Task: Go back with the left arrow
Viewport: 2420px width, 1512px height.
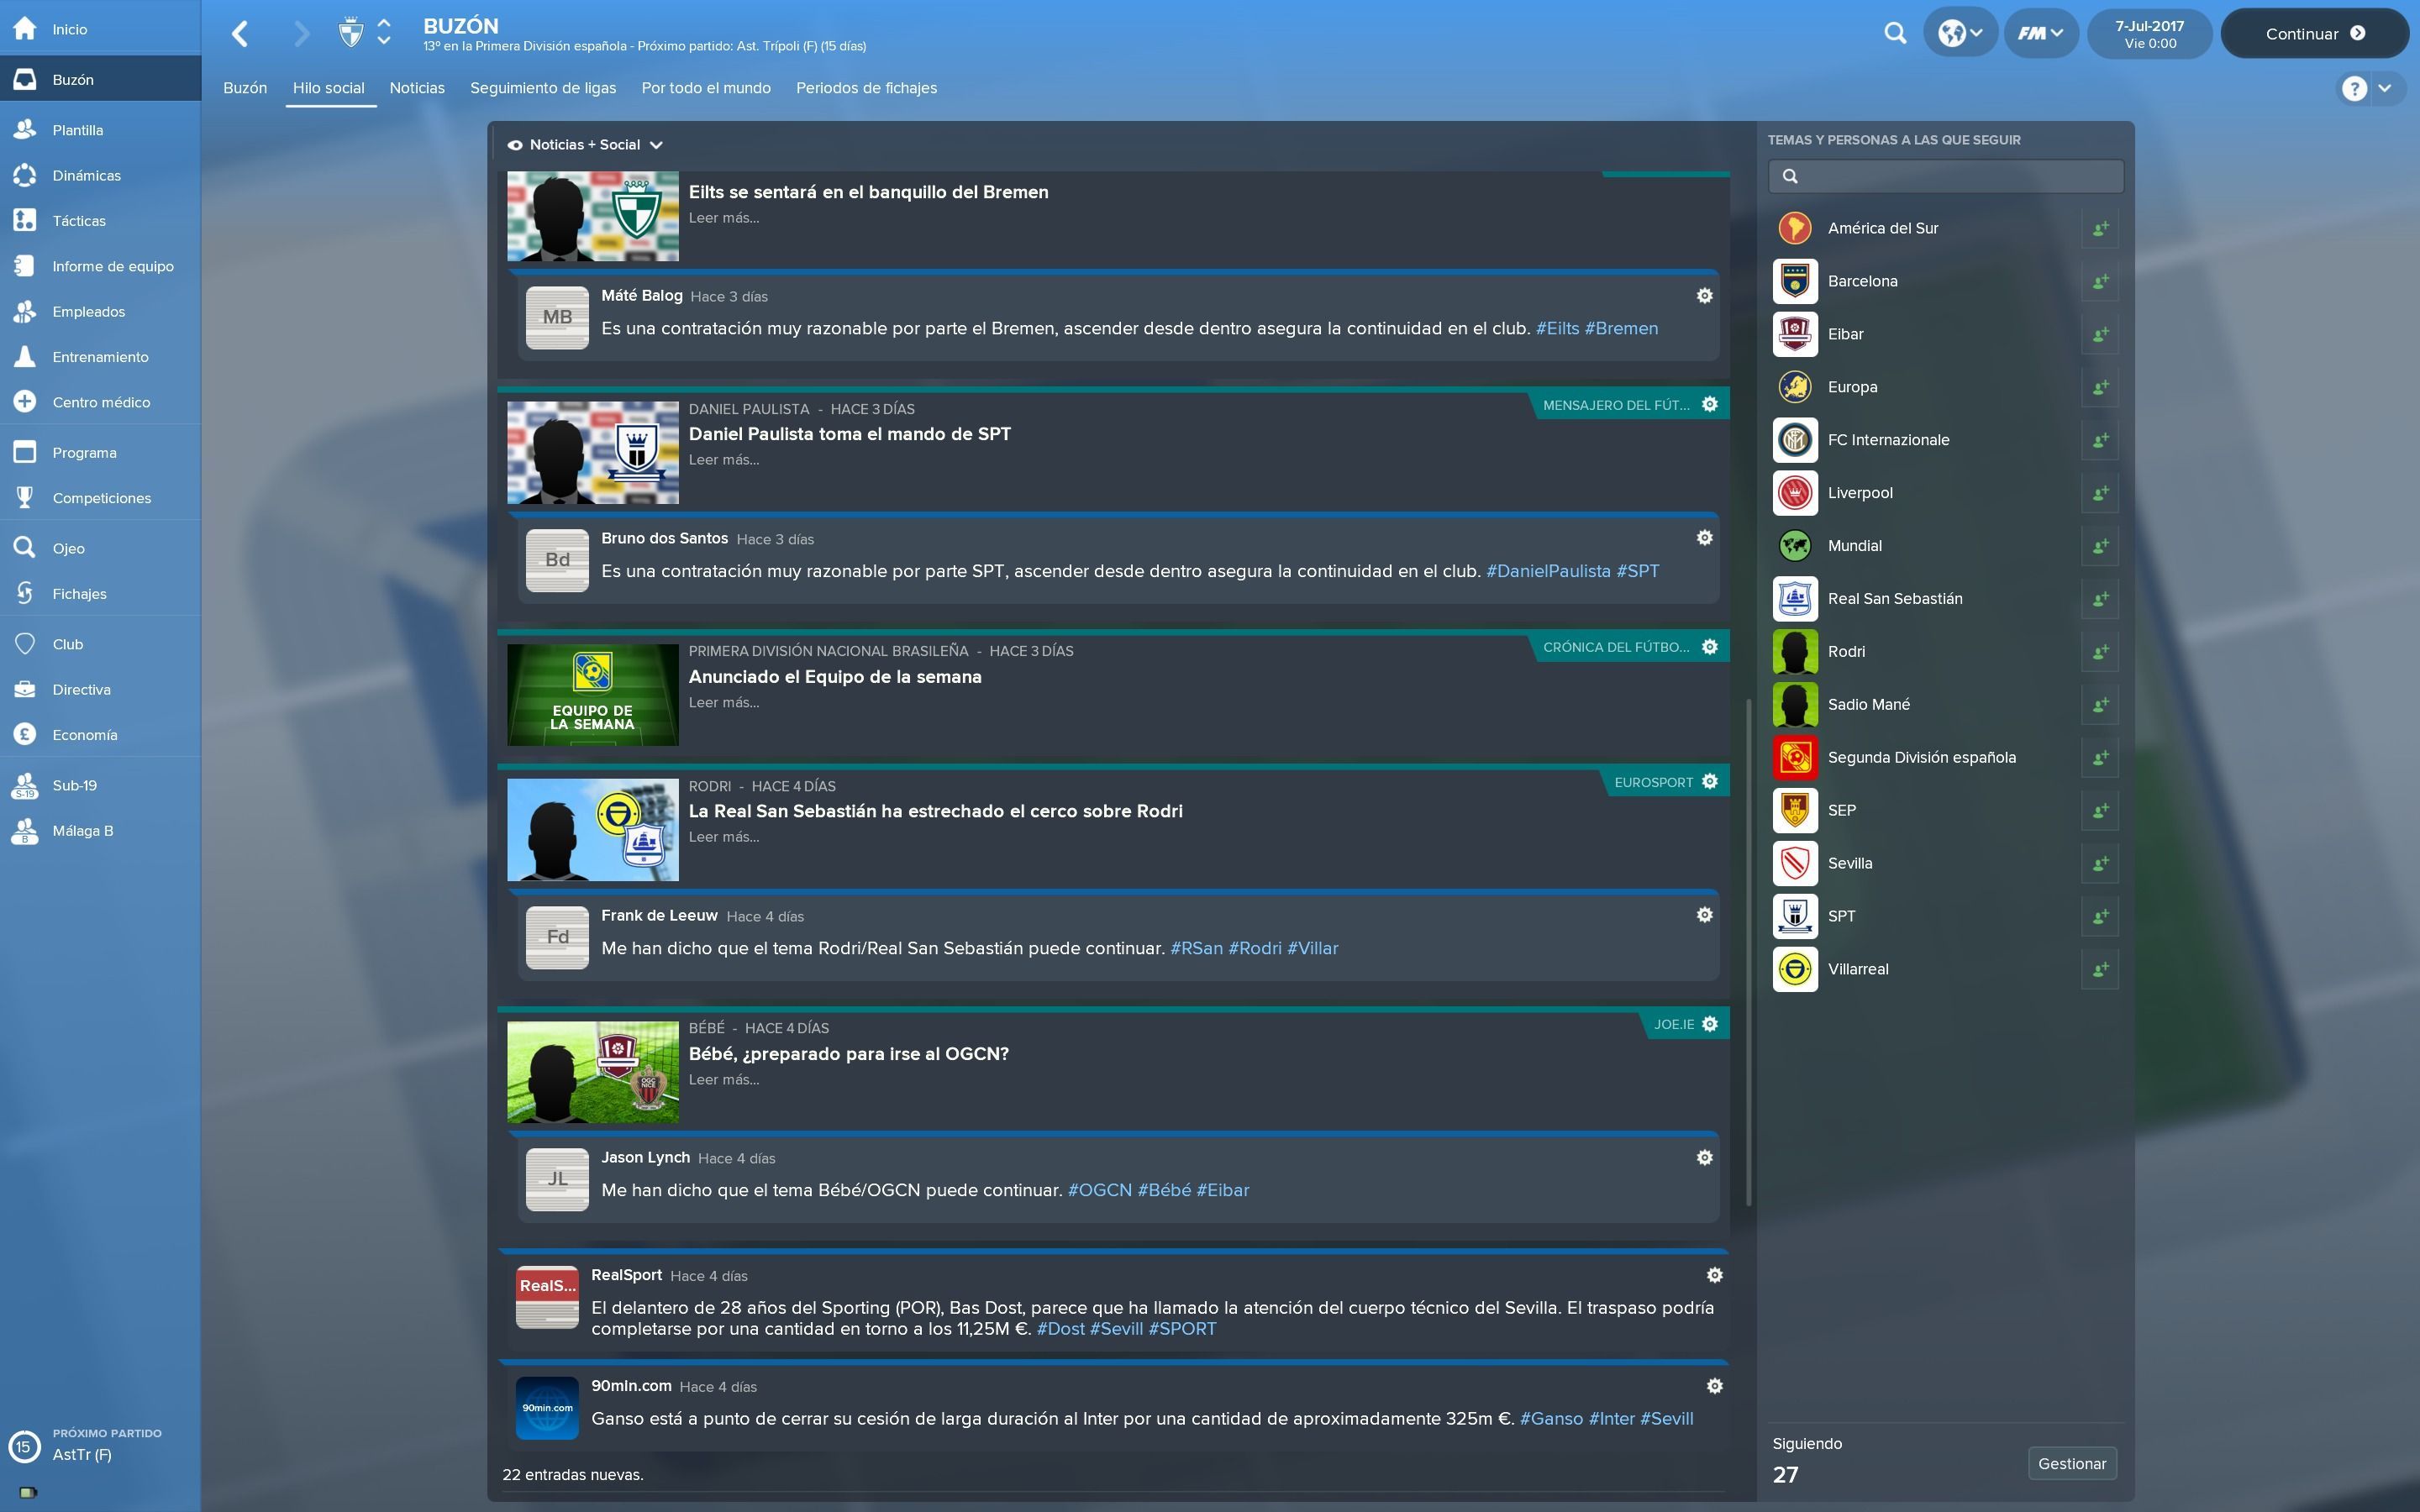Action: click(240, 34)
